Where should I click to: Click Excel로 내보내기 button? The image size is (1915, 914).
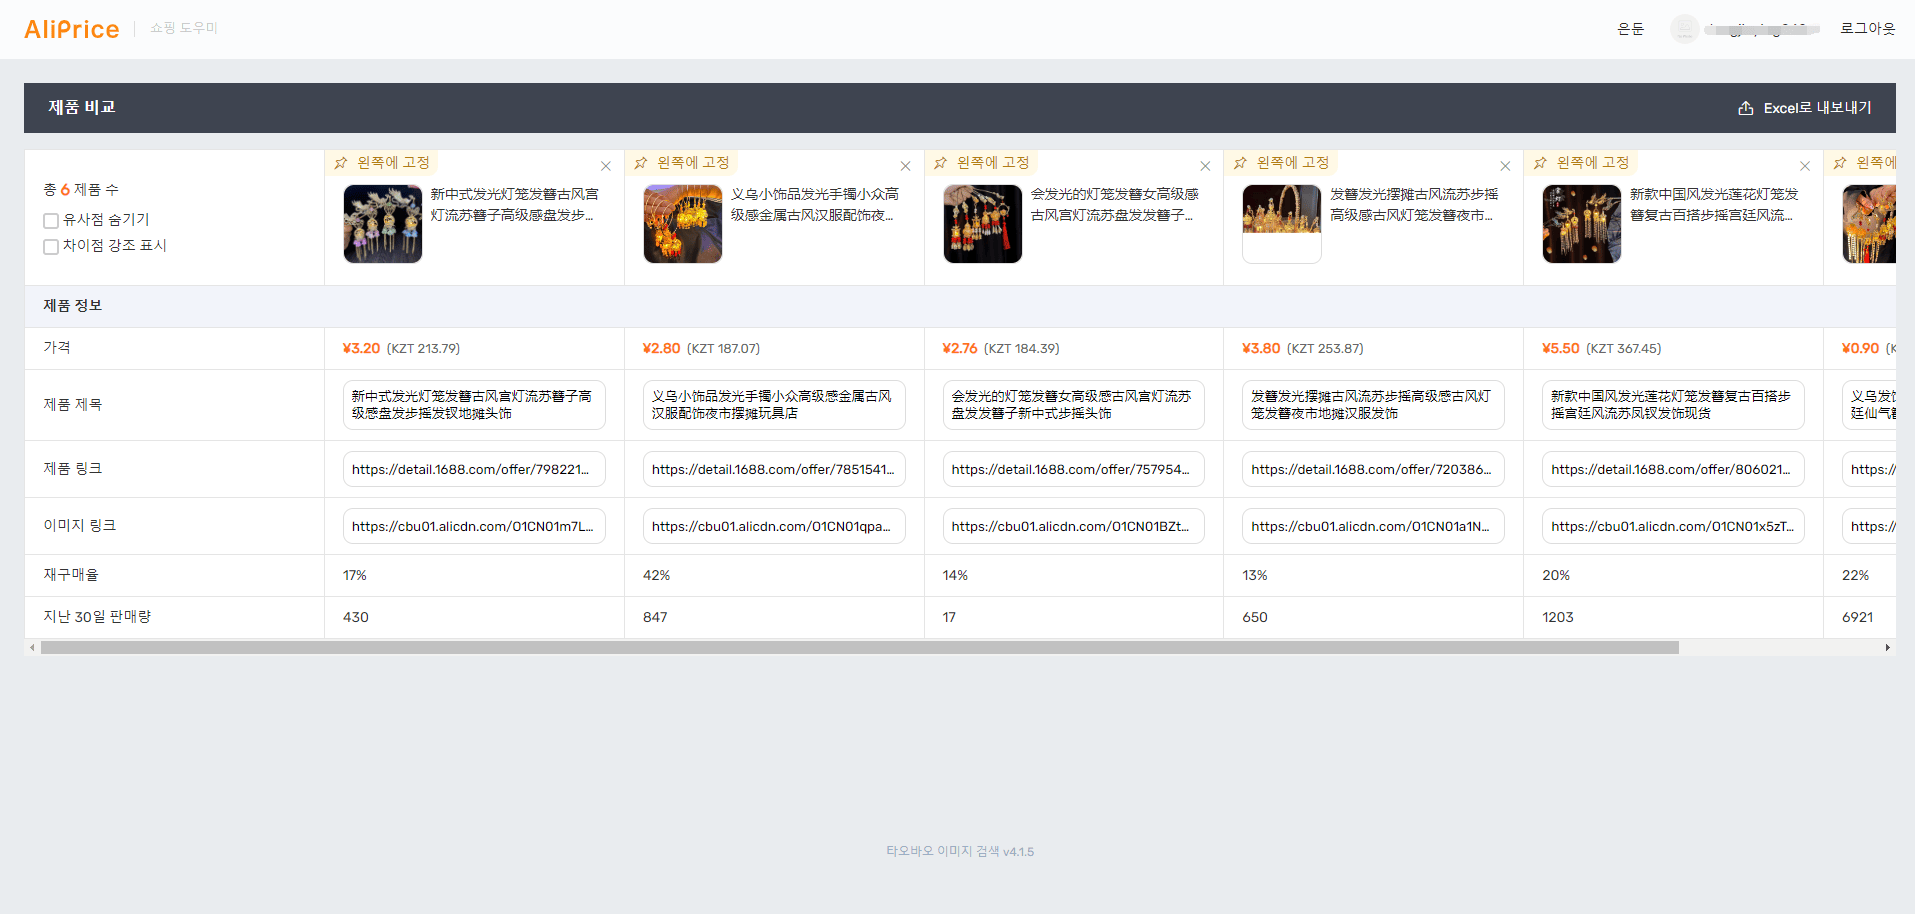1805,108
